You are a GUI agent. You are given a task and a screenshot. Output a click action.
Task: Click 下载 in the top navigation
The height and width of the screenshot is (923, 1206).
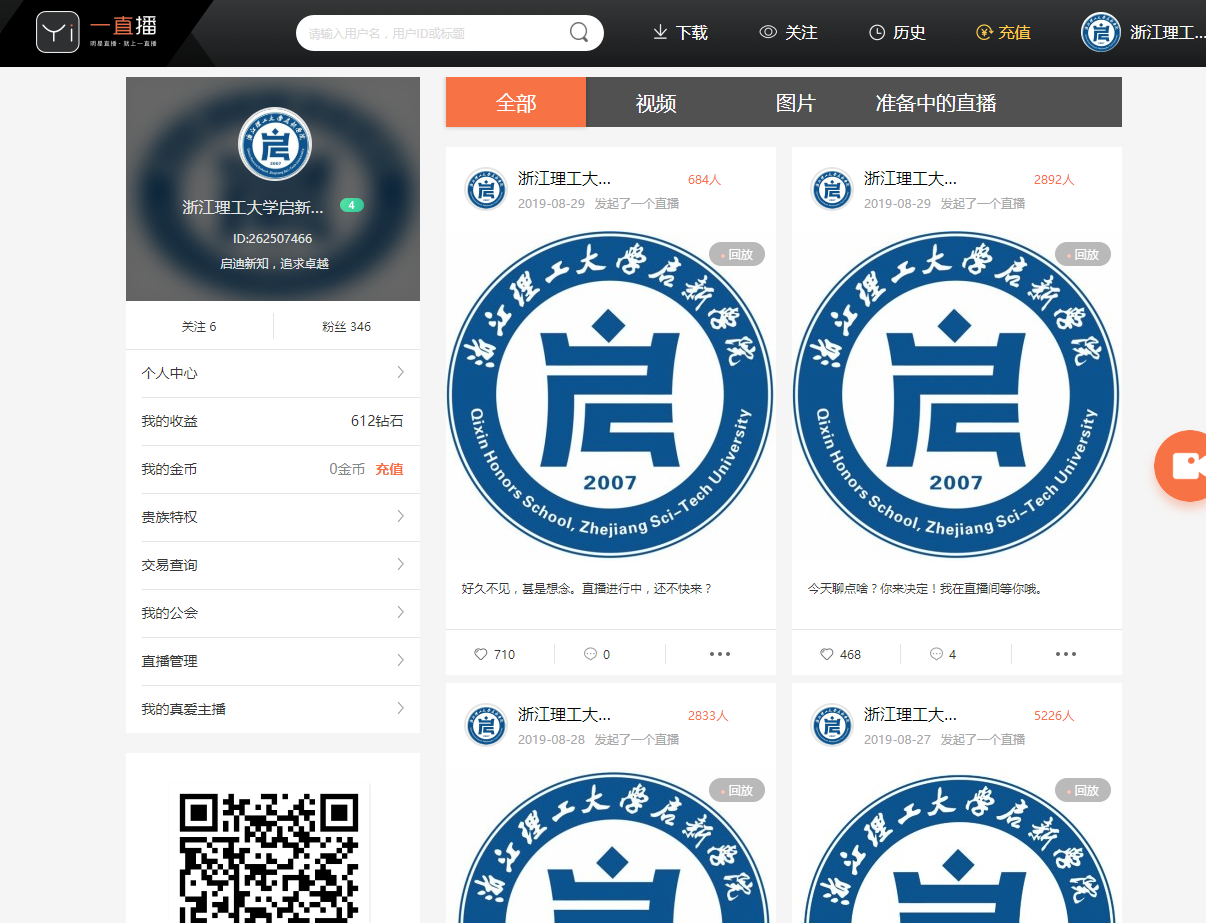[x=680, y=33]
